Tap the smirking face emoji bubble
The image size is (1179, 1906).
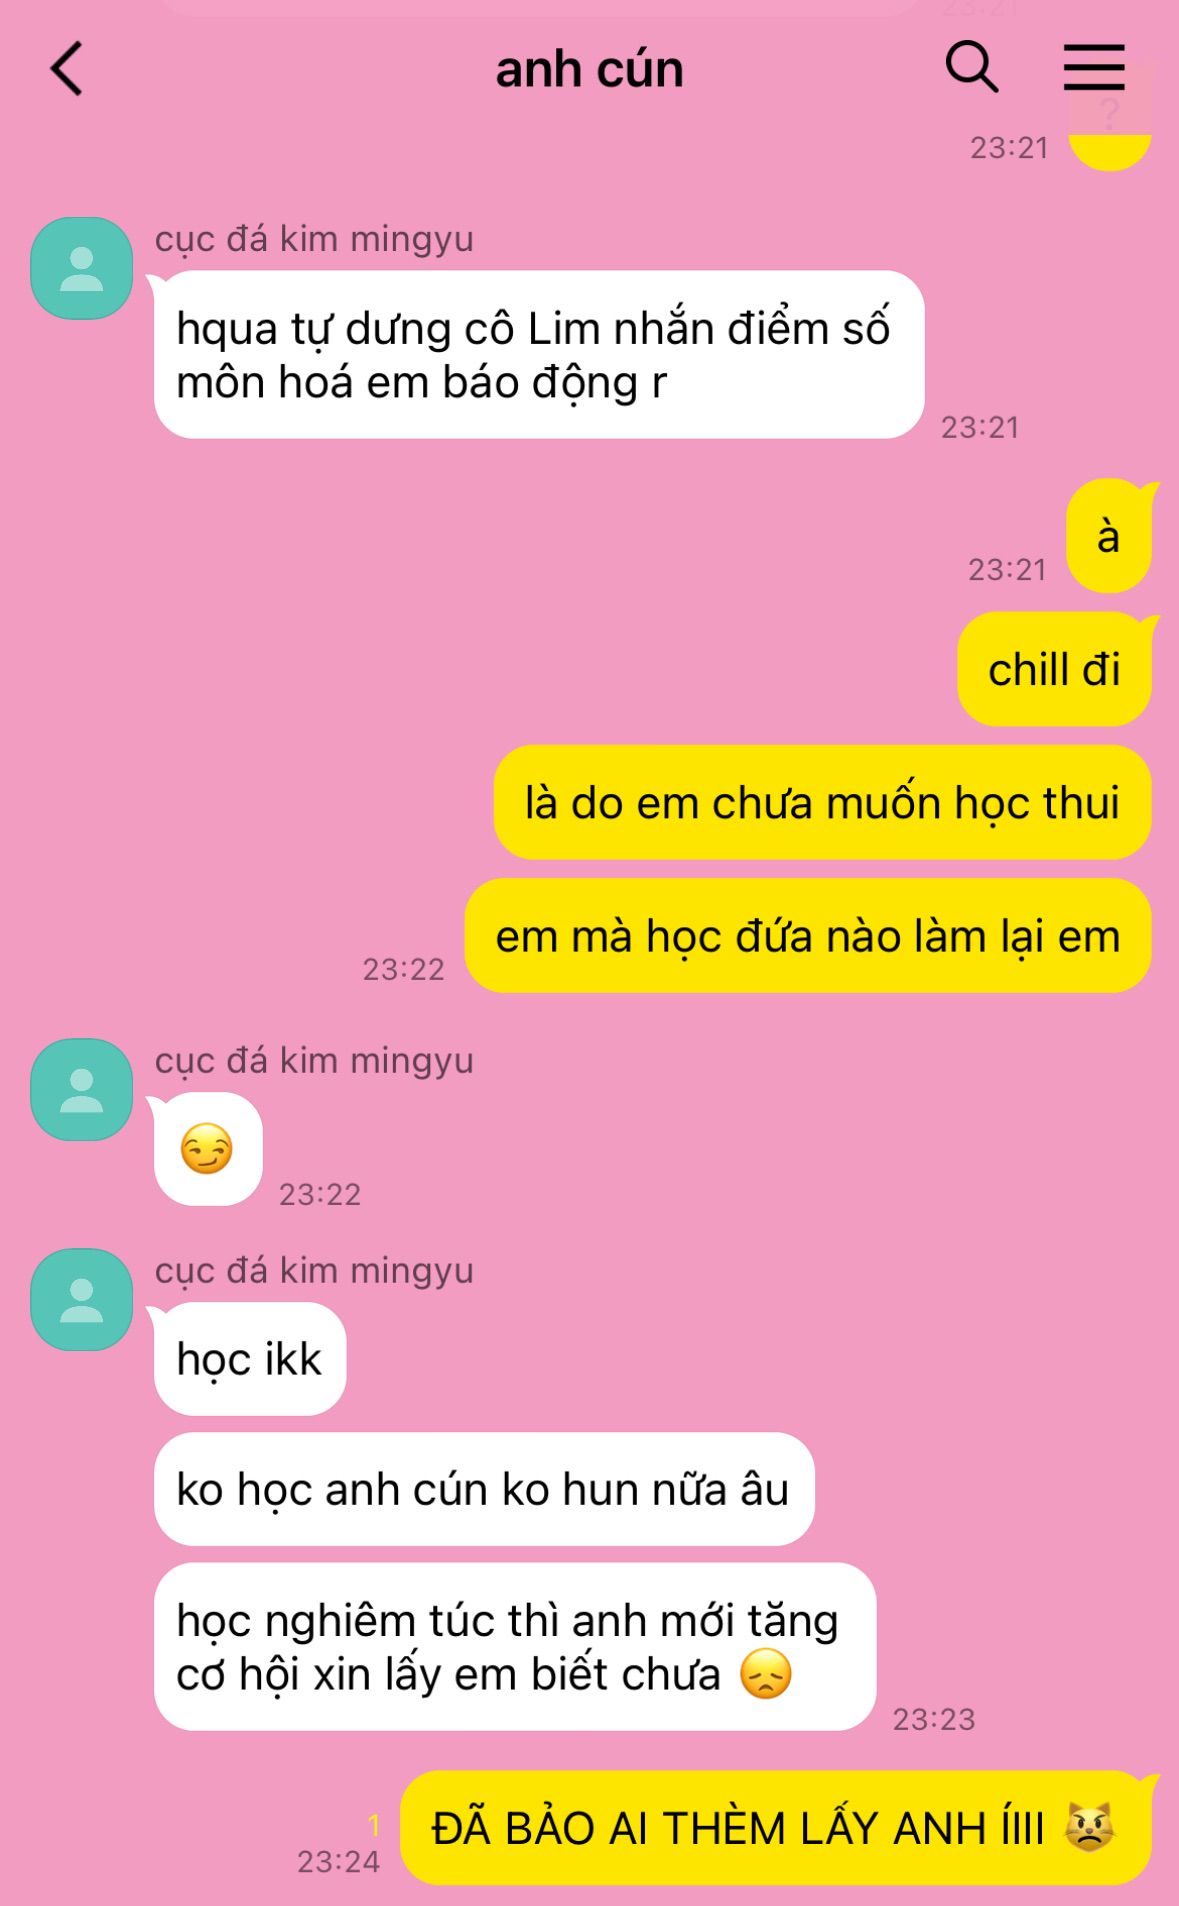point(208,1149)
